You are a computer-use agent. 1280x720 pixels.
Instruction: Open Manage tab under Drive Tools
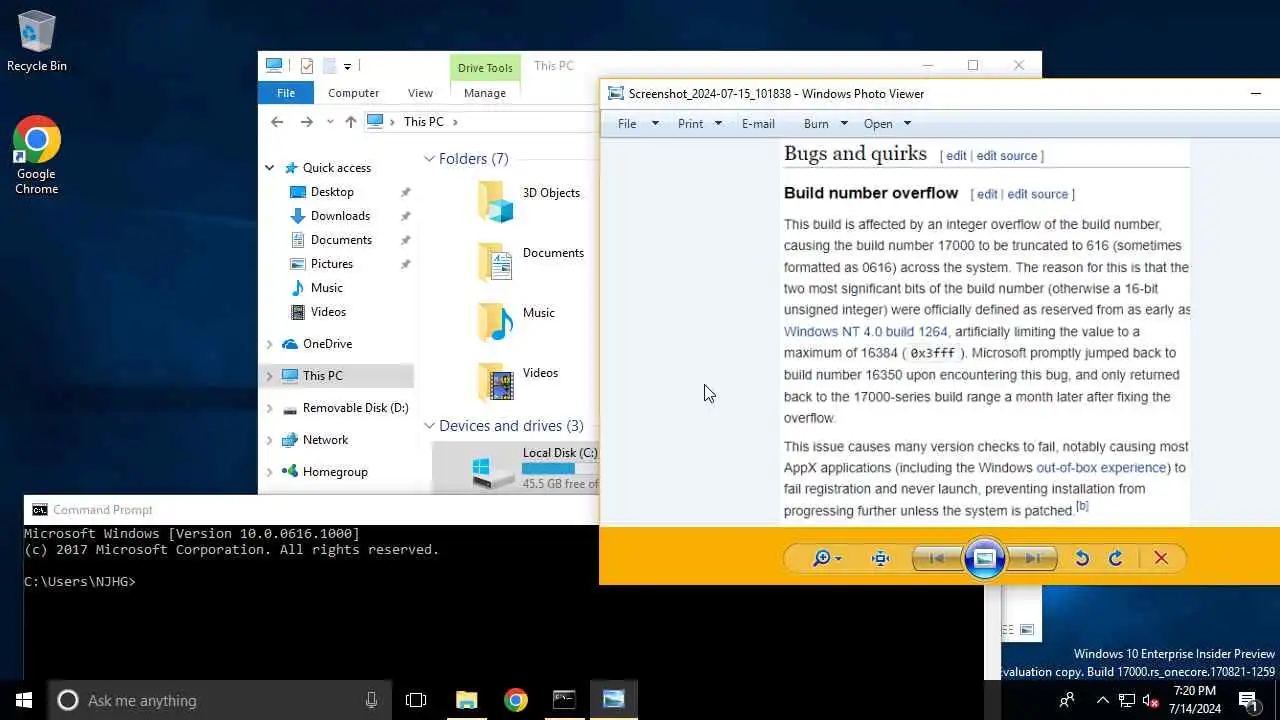tap(485, 93)
